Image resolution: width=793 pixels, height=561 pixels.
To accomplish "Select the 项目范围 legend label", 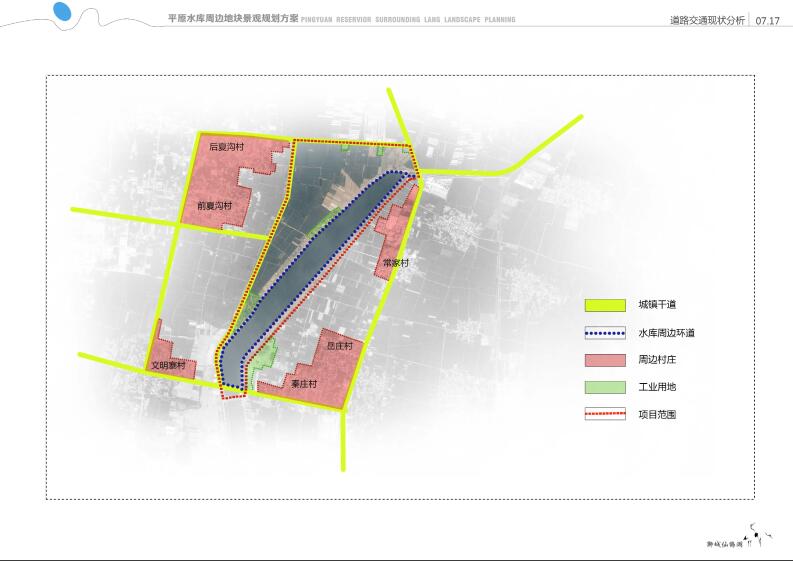I will (x=657, y=414).
